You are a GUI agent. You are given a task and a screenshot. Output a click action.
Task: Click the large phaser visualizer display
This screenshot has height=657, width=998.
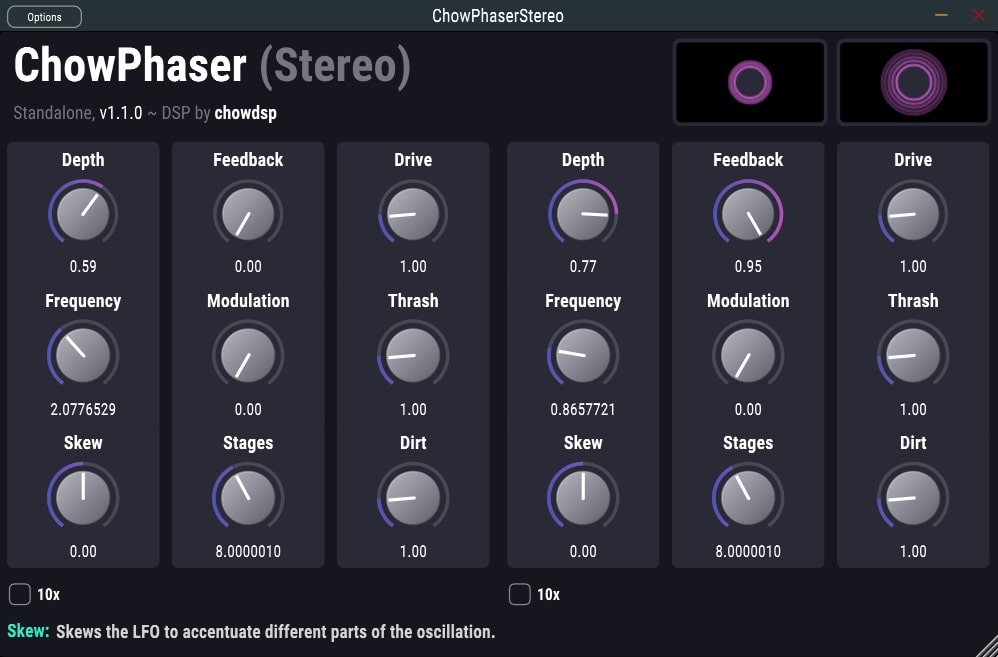(x=913, y=81)
